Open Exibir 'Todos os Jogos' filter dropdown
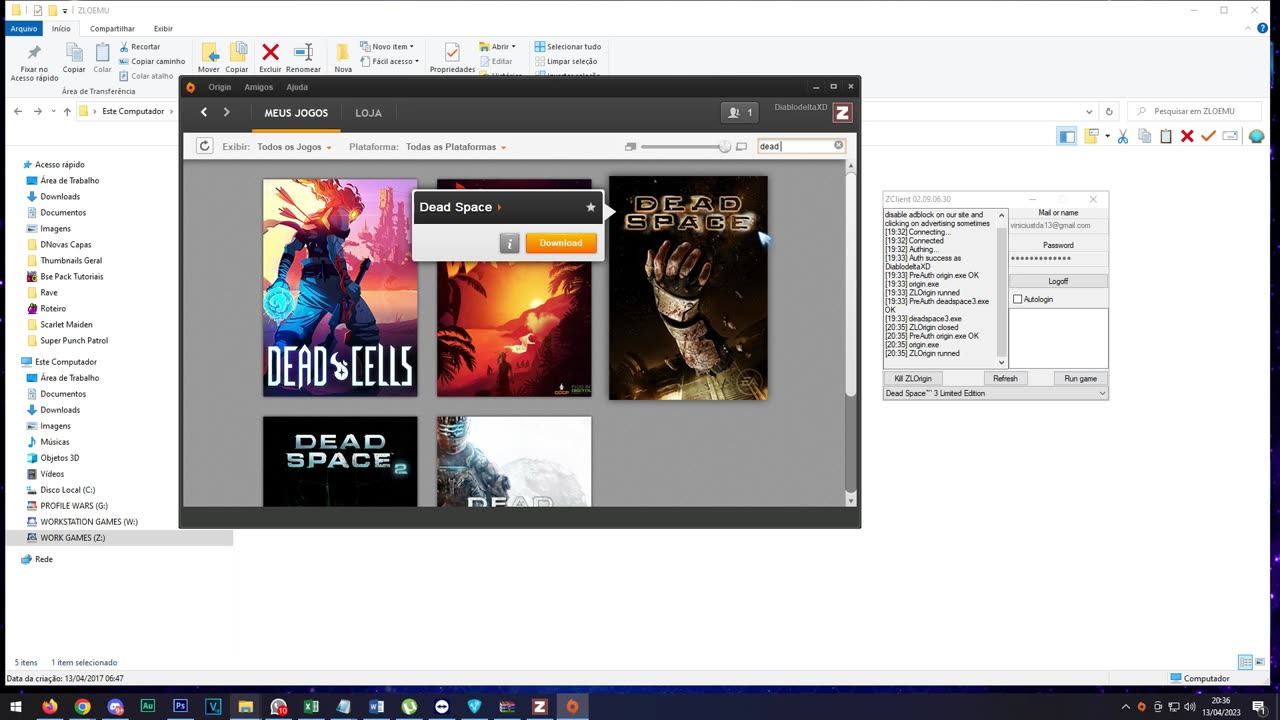 pyautogui.click(x=294, y=147)
